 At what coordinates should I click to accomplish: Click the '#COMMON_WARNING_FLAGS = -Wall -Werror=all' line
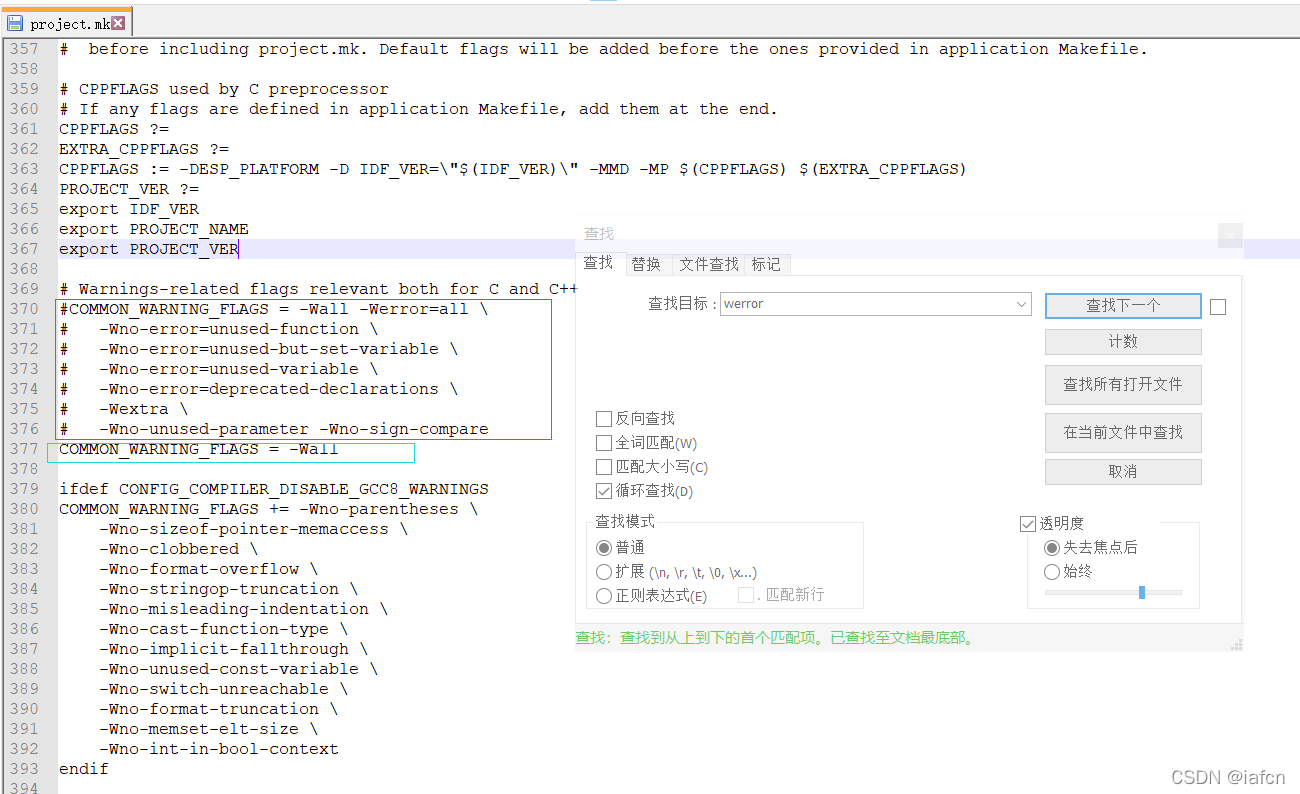click(274, 309)
